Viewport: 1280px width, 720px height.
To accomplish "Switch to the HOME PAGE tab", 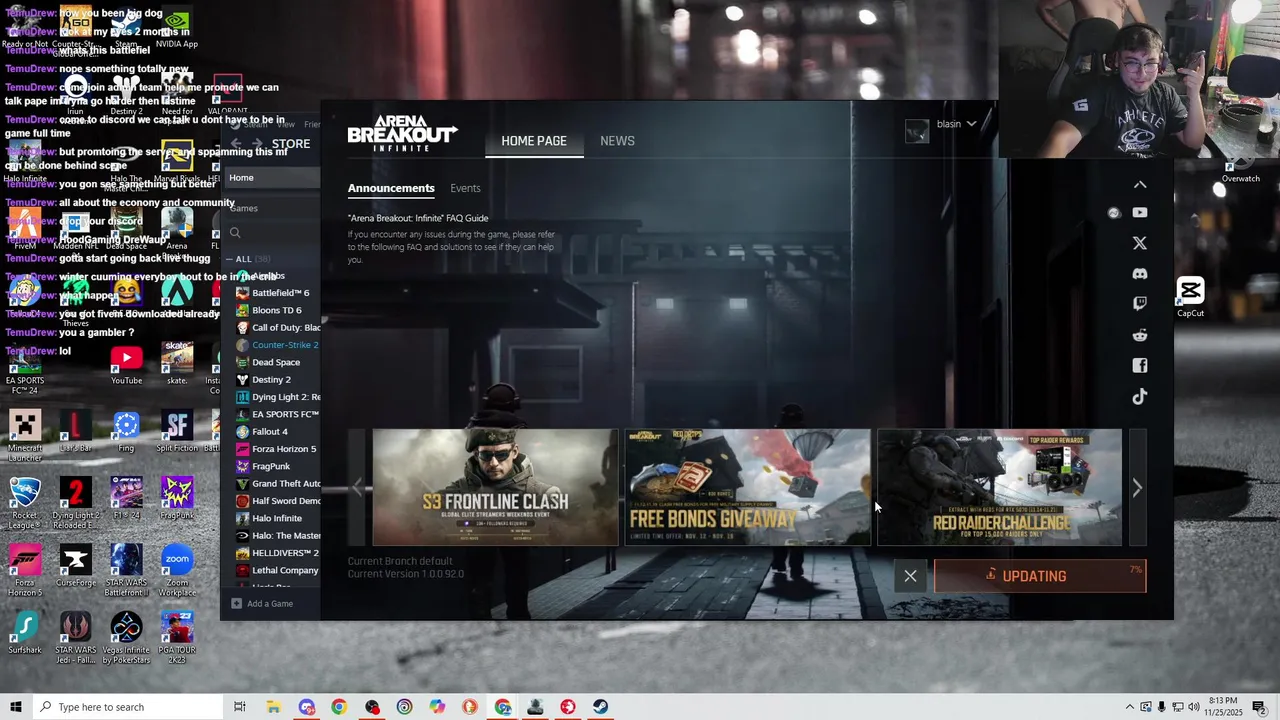I will pos(534,141).
